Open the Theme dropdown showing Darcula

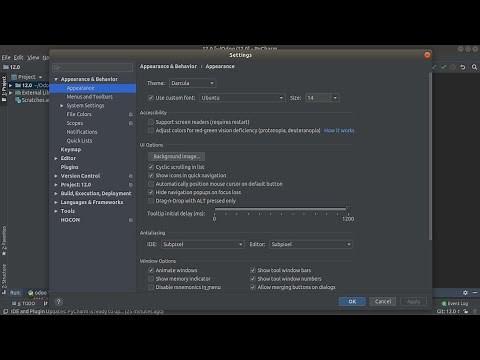pos(193,83)
